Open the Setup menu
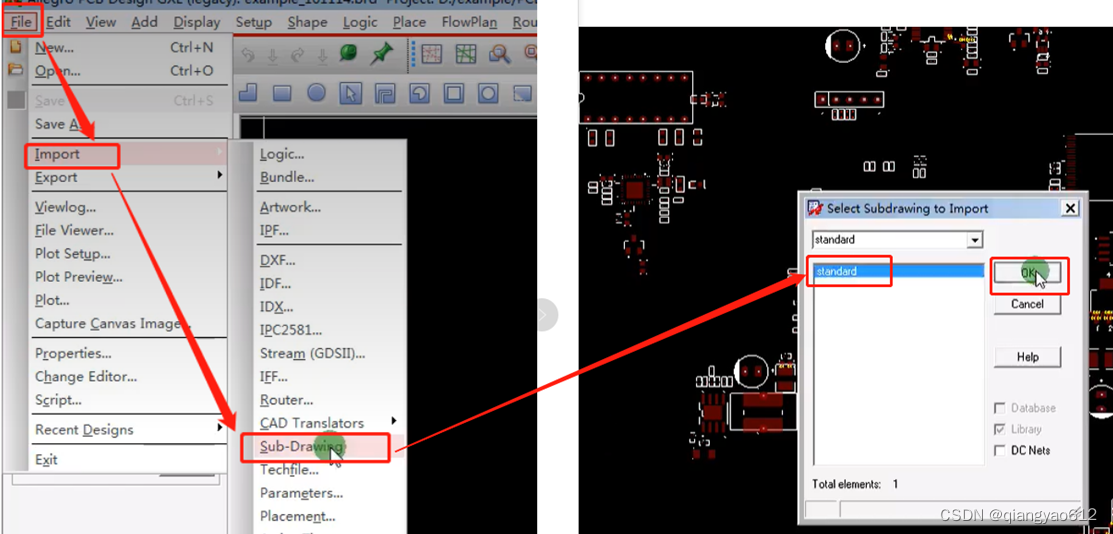 pyautogui.click(x=253, y=22)
